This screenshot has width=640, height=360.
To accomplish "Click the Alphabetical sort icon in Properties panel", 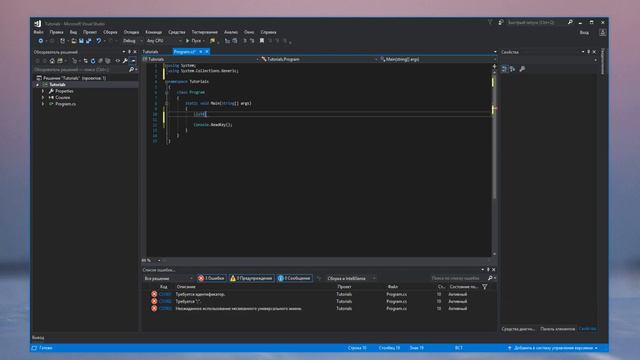I will click(x=513, y=69).
